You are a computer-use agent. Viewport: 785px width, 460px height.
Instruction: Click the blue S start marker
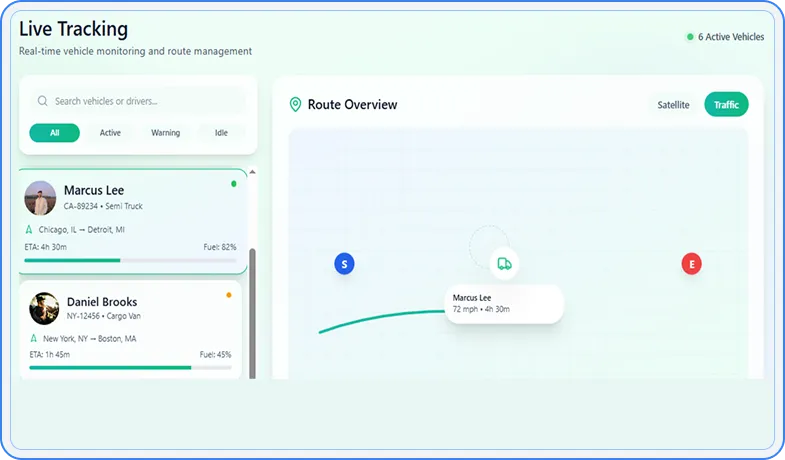pyautogui.click(x=344, y=264)
